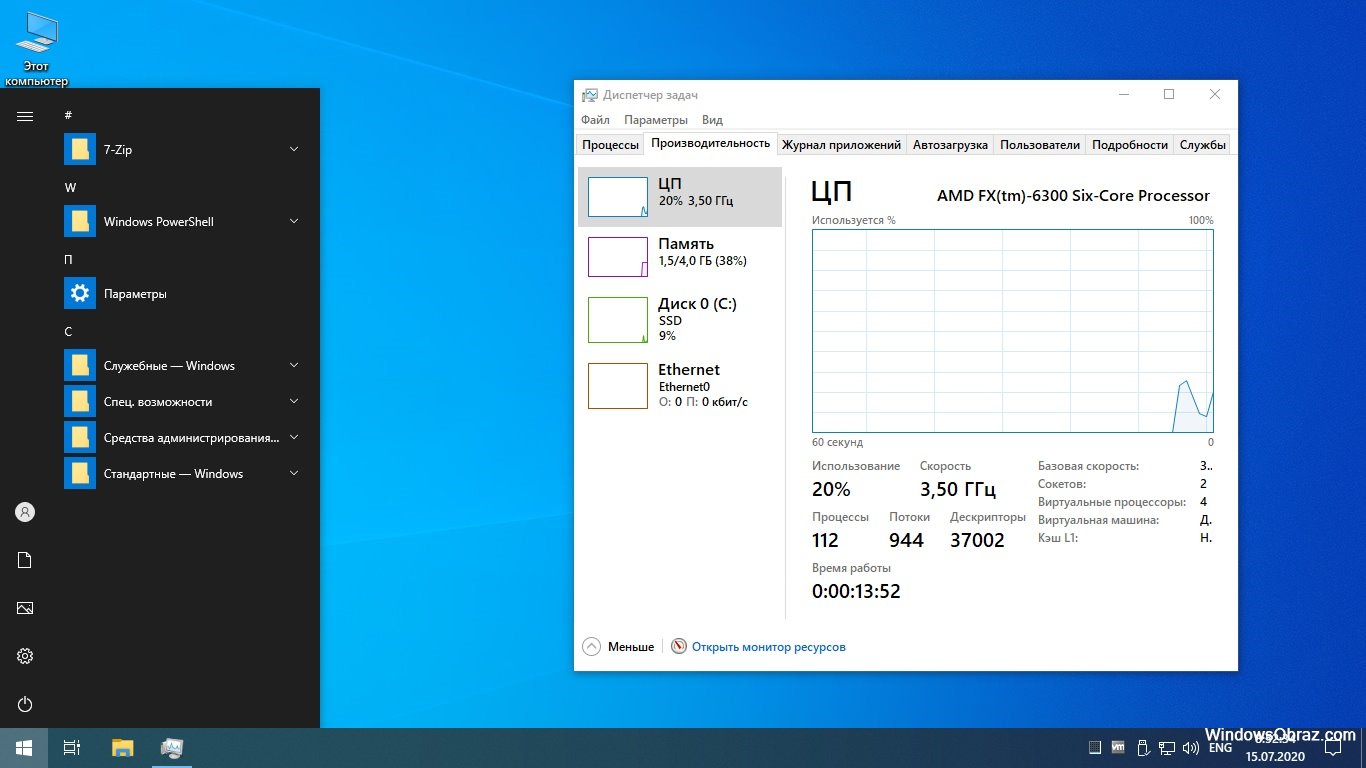The image size is (1366, 768).
Task: Click the Открыть монитор ресурсов link
Action: pyautogui.click(x=768, y=647)
